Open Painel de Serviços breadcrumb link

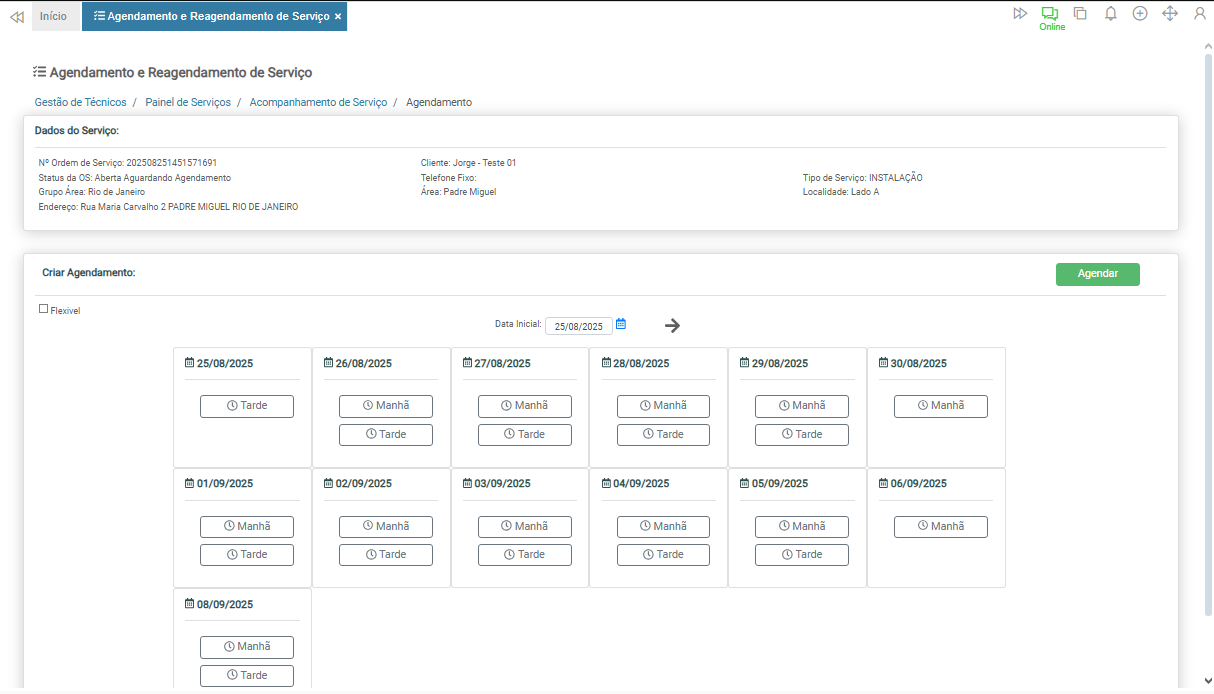(188, 102)
